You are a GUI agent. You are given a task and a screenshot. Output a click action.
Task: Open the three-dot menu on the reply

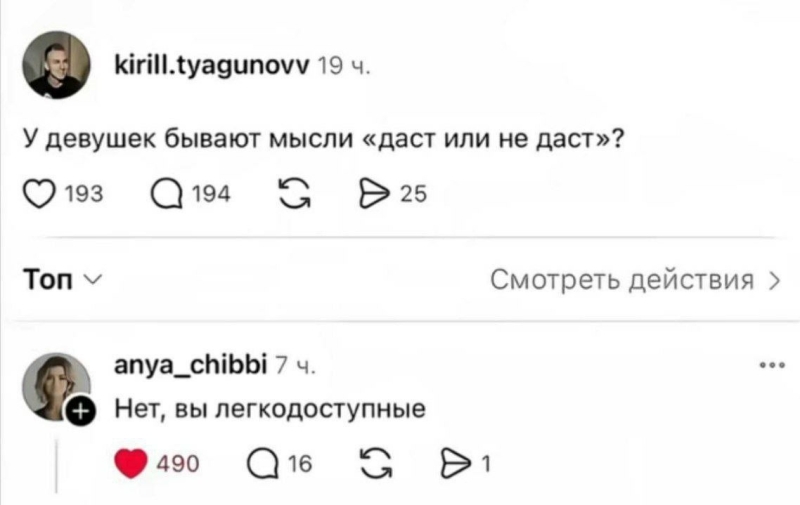point(770,365)
